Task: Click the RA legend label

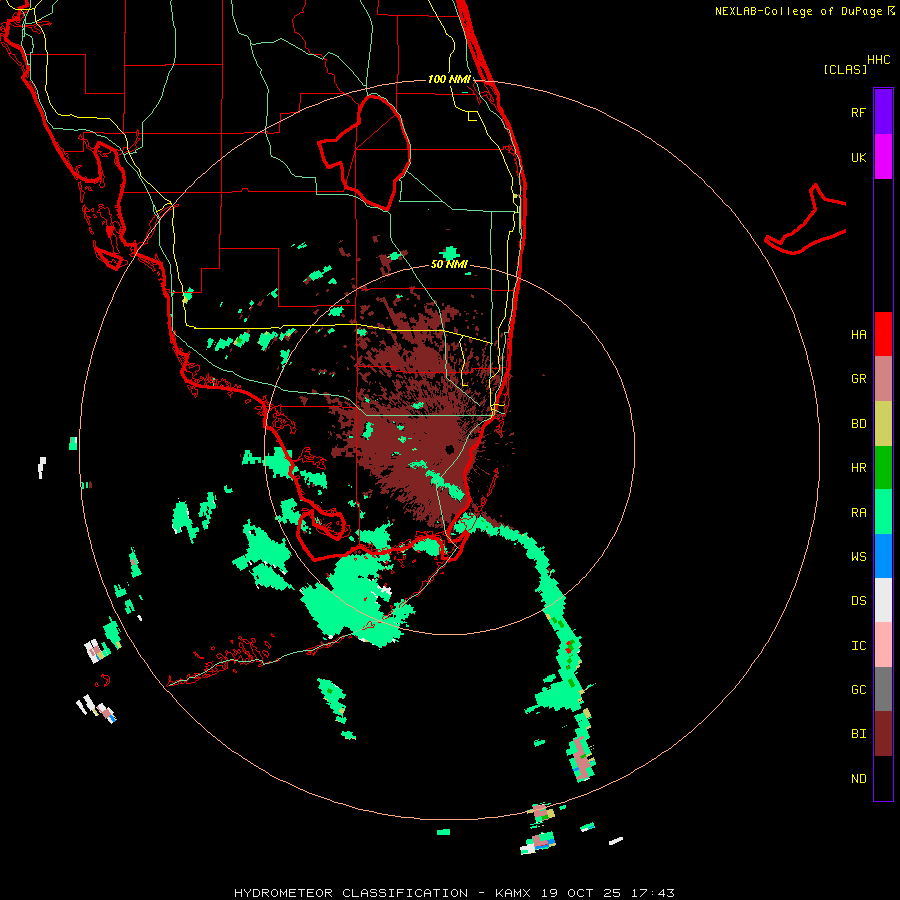Action: pos(858,513)
